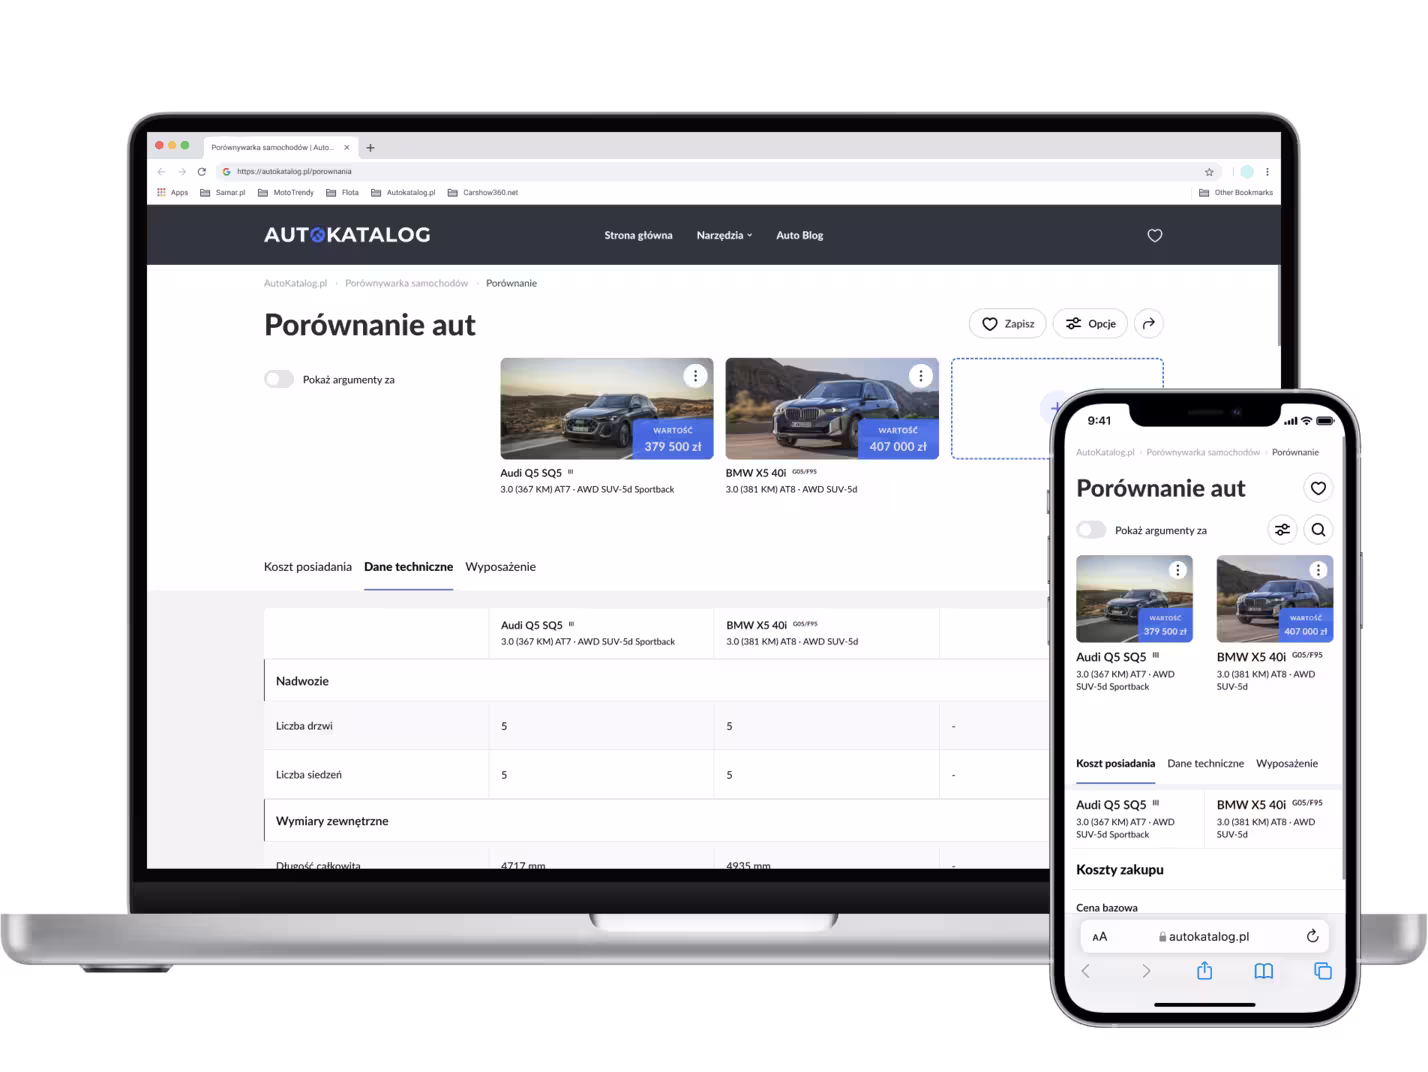Click the AutoKatalog logo in header
Image resolution: width=1428 pixels, height=1072 pixels.
click(x=347, y=235)
